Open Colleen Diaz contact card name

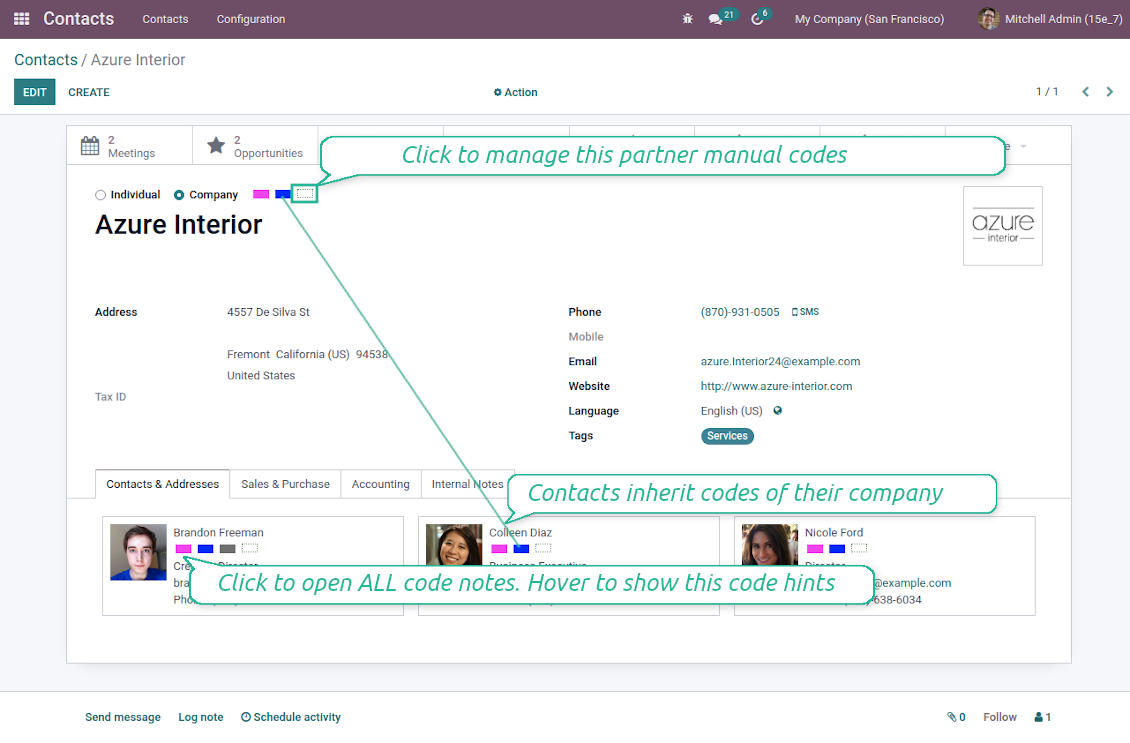click(520, 533)
